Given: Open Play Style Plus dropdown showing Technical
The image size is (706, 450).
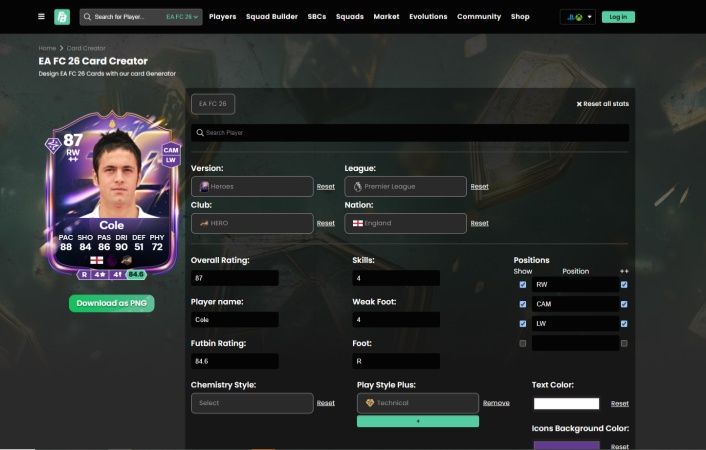Looking at the screenshot, I should point(418,403).
